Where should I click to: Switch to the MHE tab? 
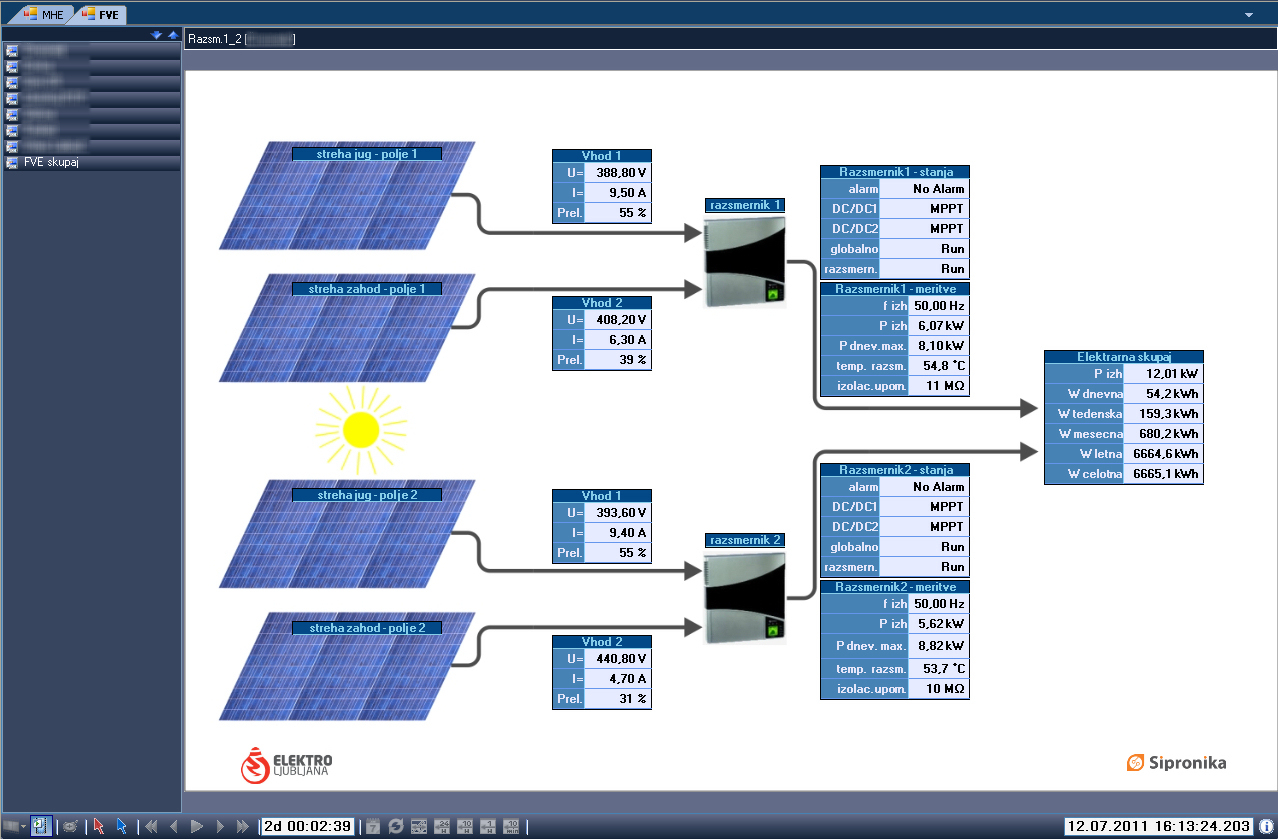[44, 14]
